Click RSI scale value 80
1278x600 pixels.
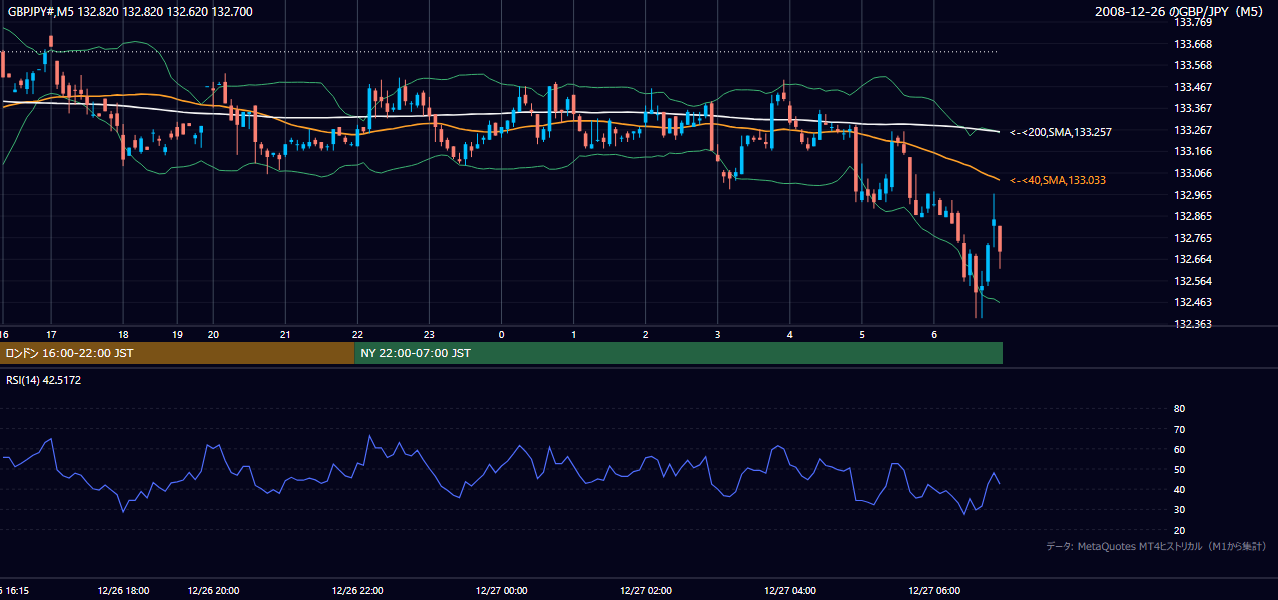(x=1179, y=409)
